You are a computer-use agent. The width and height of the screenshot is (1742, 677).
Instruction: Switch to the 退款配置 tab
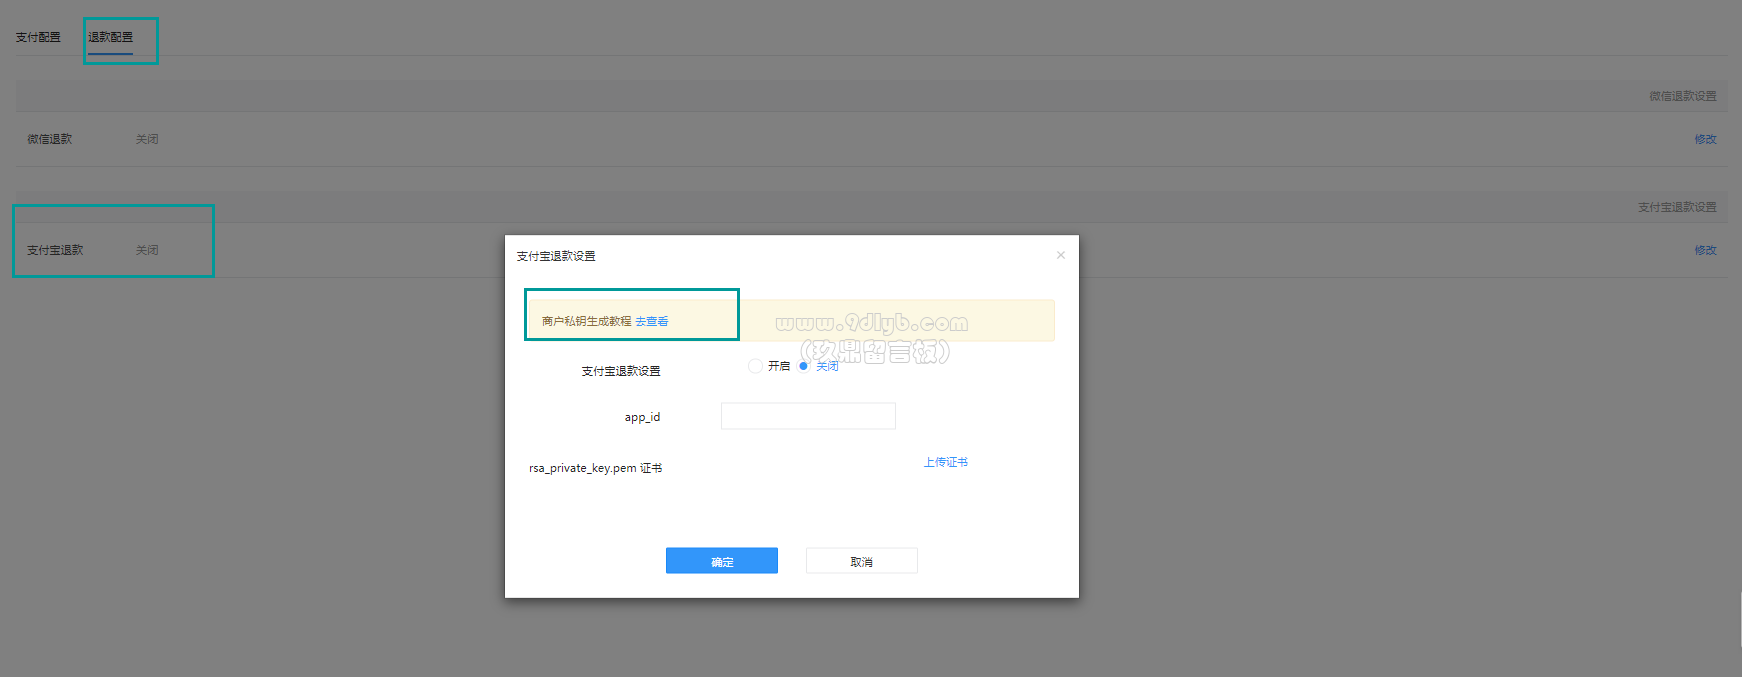click(x=111, y=37)
